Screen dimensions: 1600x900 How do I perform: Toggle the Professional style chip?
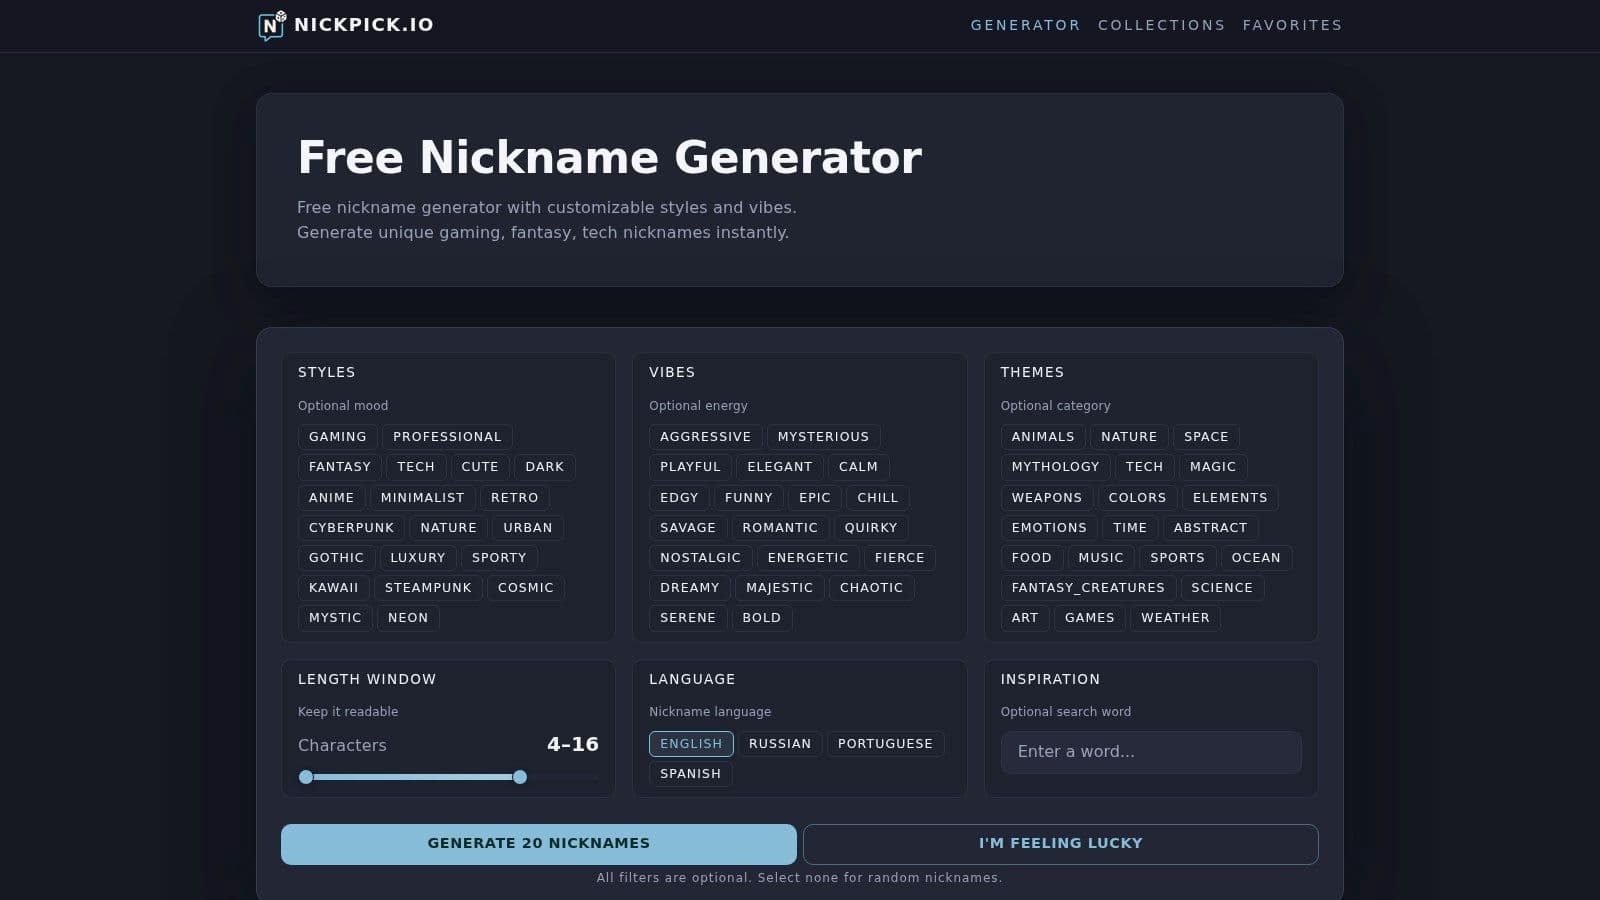tap(447, 437)
